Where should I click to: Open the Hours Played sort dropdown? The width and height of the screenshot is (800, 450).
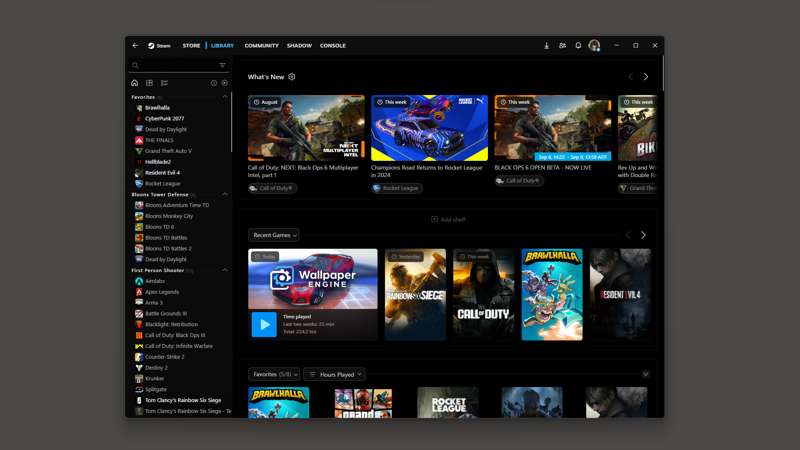click(x=335, y=374)
